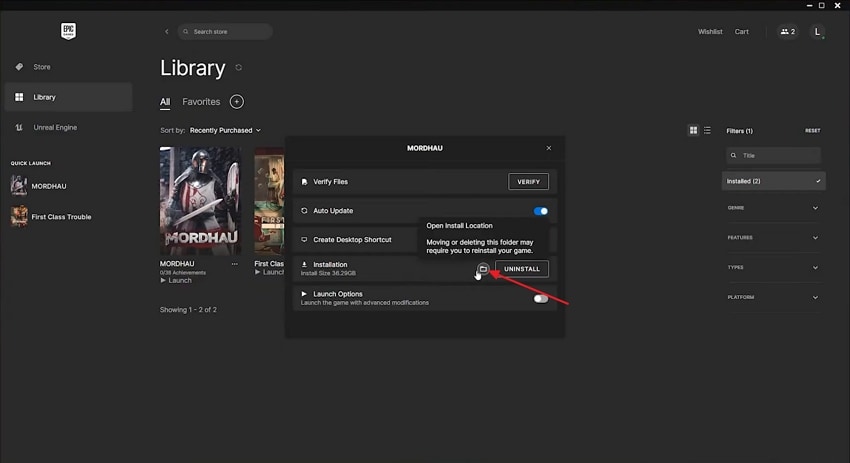Click the First Class Trouble cover thumbnail
This screenshot has width=850, height=463.
pos(269,201)
